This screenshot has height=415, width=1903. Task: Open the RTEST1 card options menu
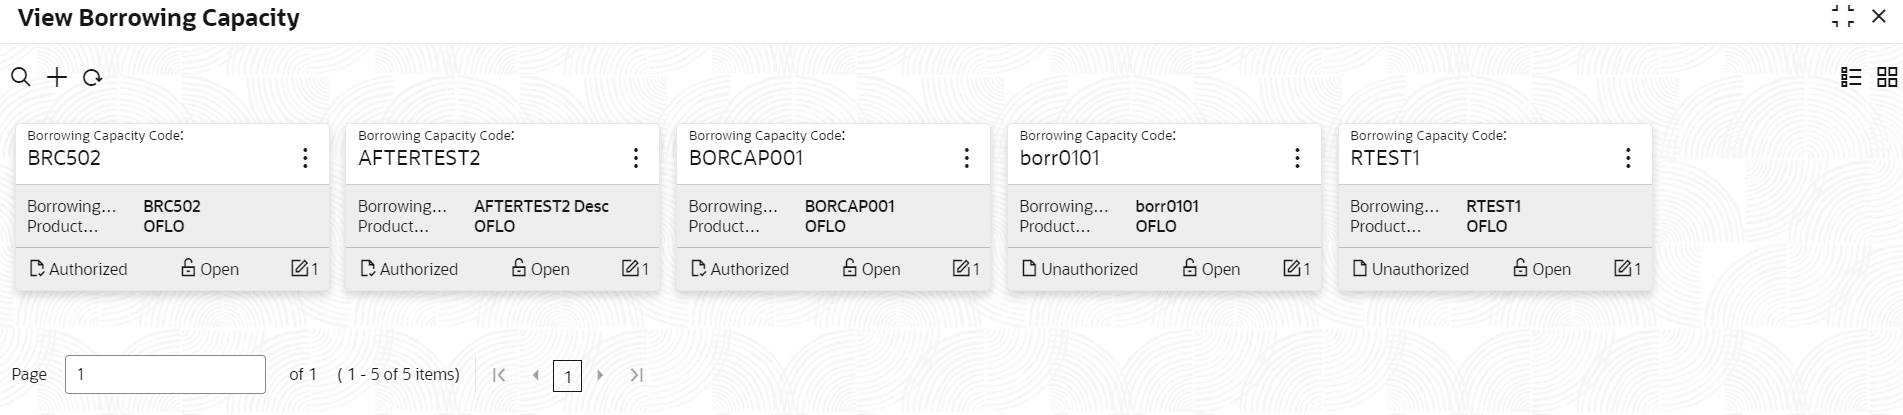(x=1628, y=158)
